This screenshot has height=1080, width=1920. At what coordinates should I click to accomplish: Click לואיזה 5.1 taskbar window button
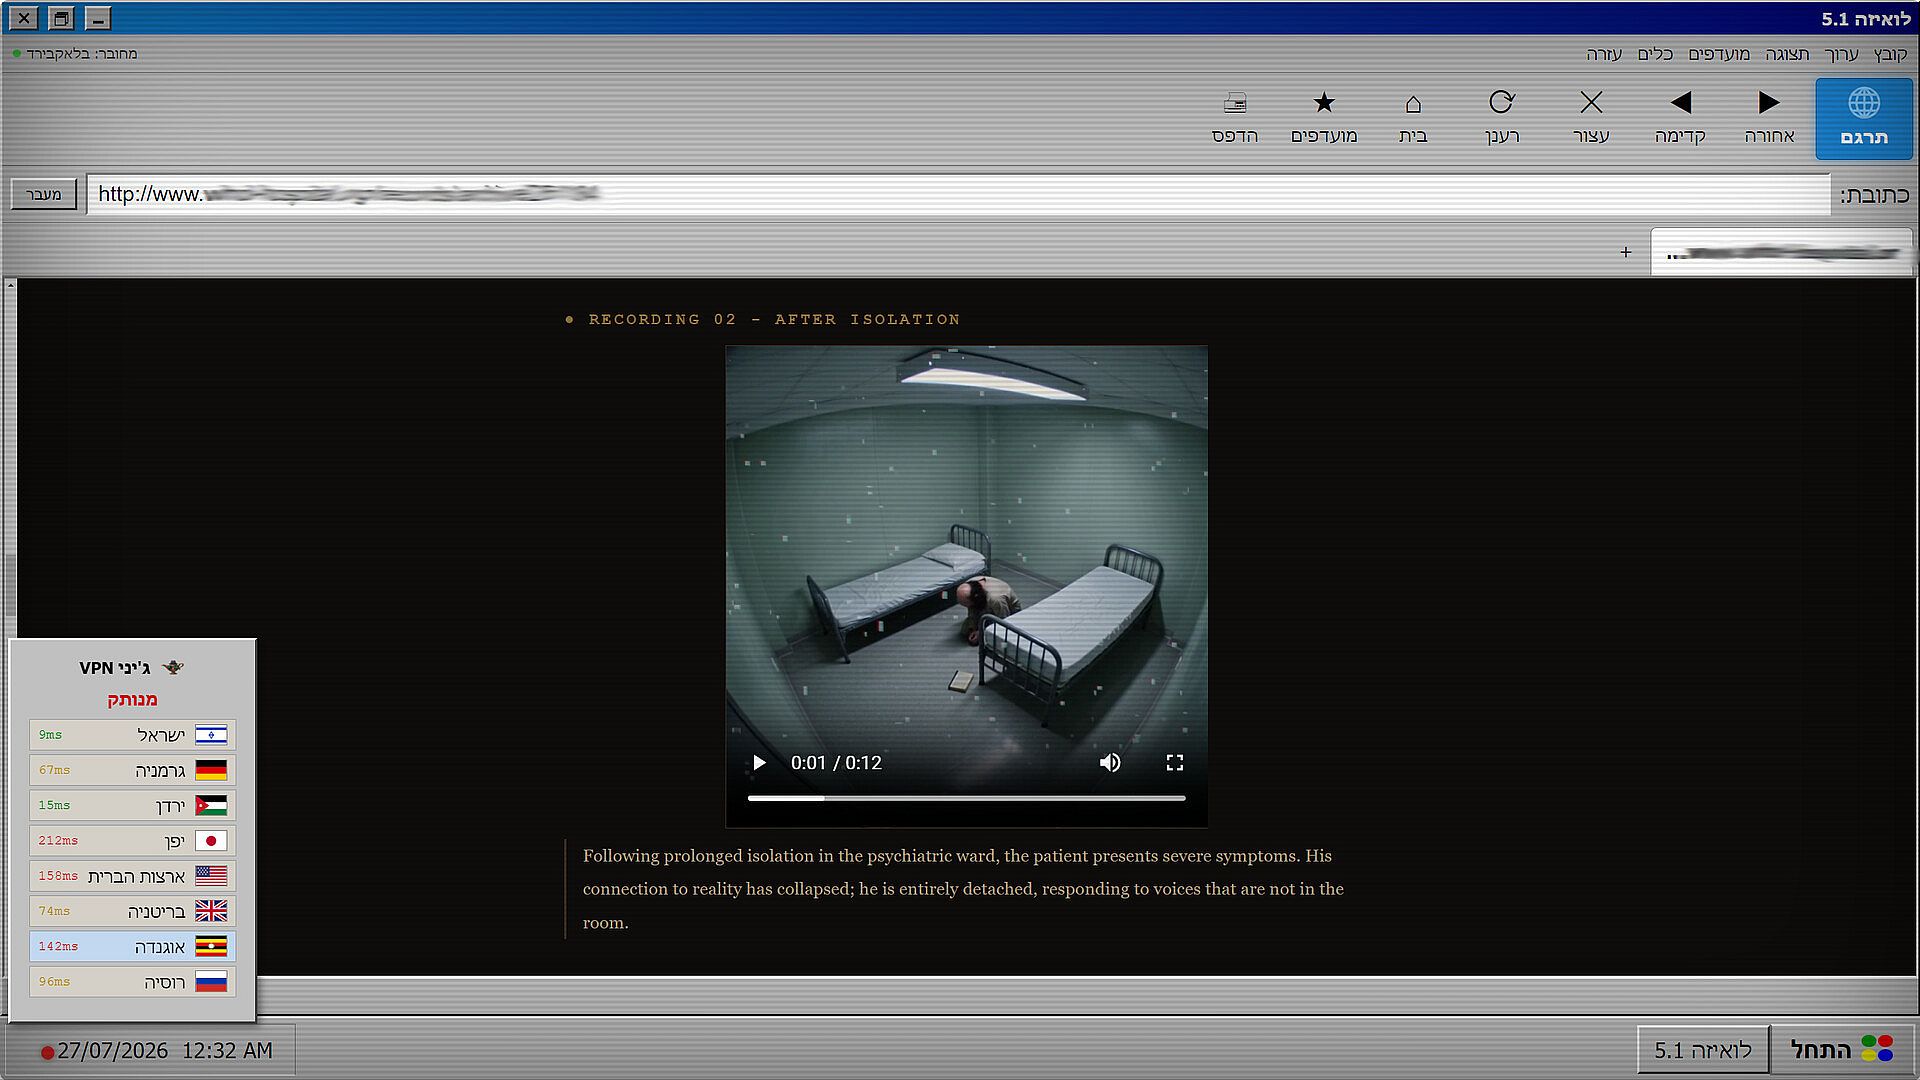1703,1050
